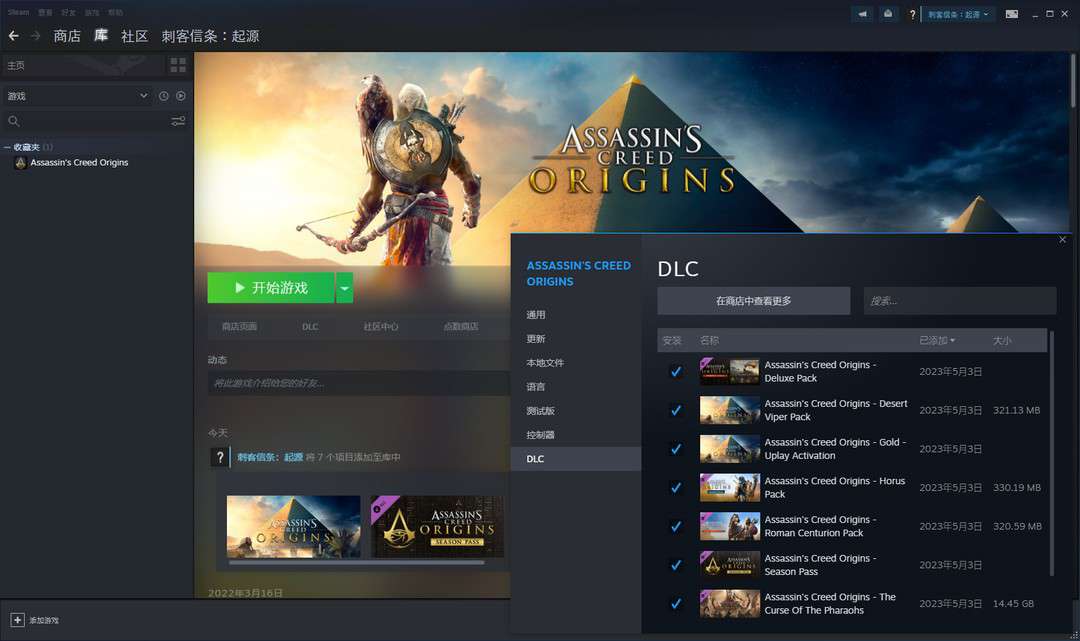Image resolution: width=1080 pixels, height=641 pixels.
Task: Open the Steam menu
Action: click(19, 12)
